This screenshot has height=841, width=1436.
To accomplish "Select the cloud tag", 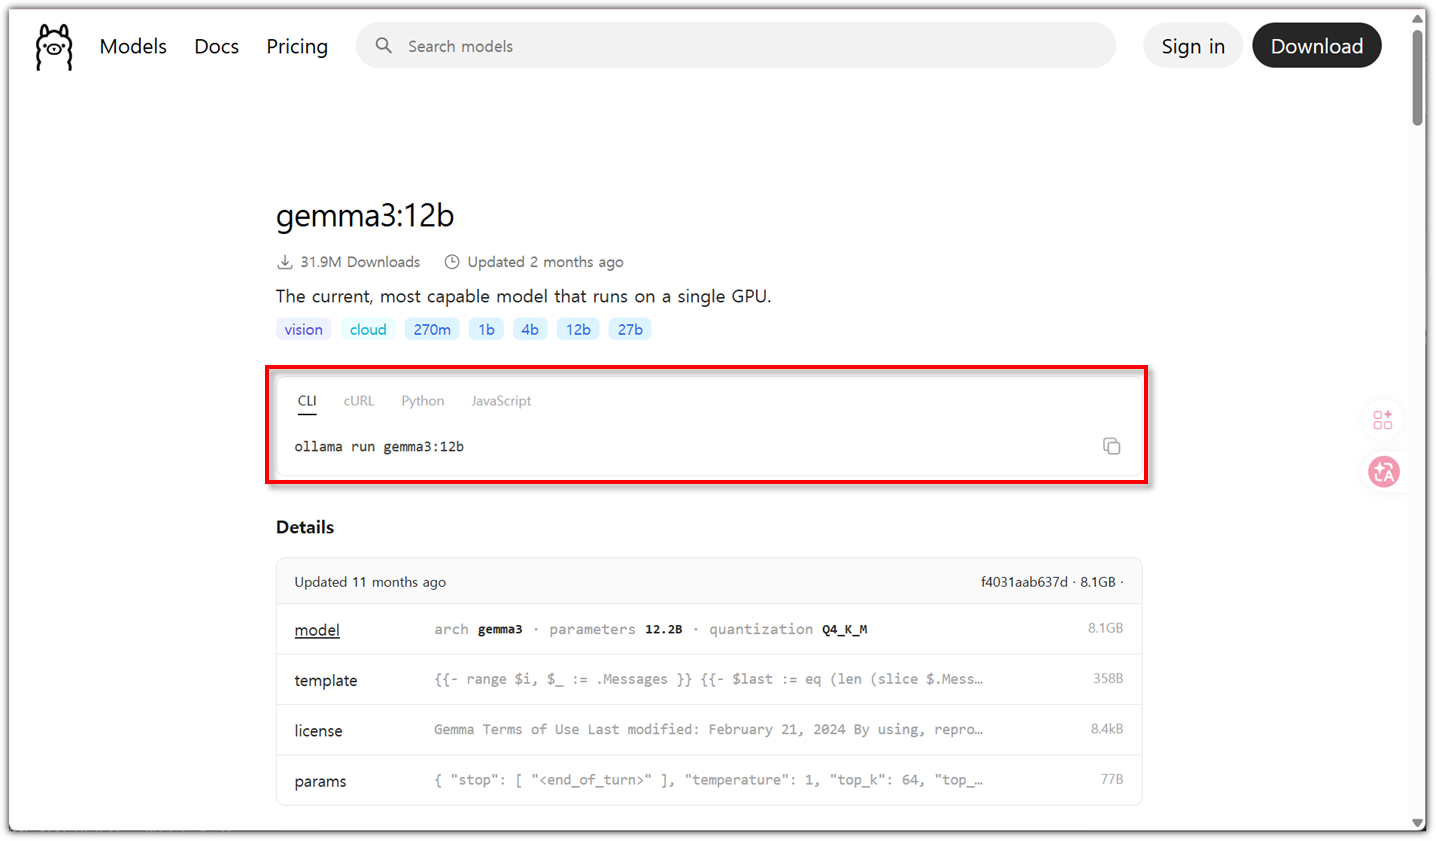I will pyautogui.click(x=368, y=329).
